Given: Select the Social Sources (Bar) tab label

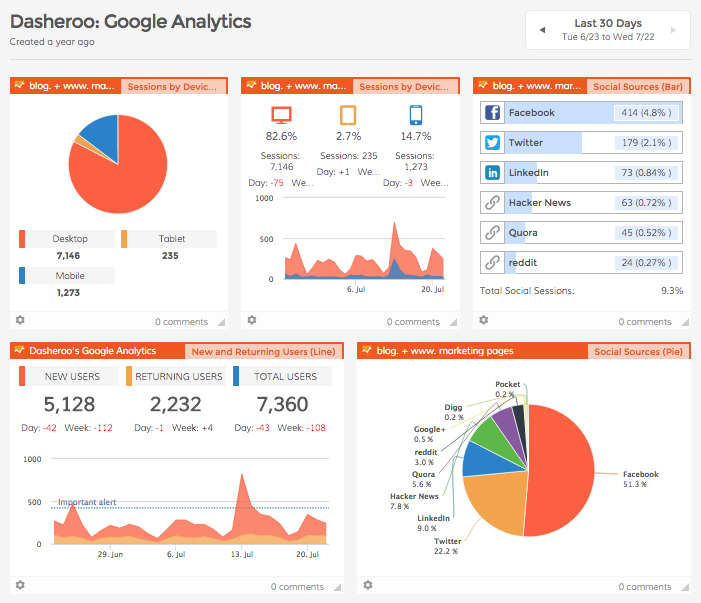Looking at the screenshot, I should click(x=637, y=87).
